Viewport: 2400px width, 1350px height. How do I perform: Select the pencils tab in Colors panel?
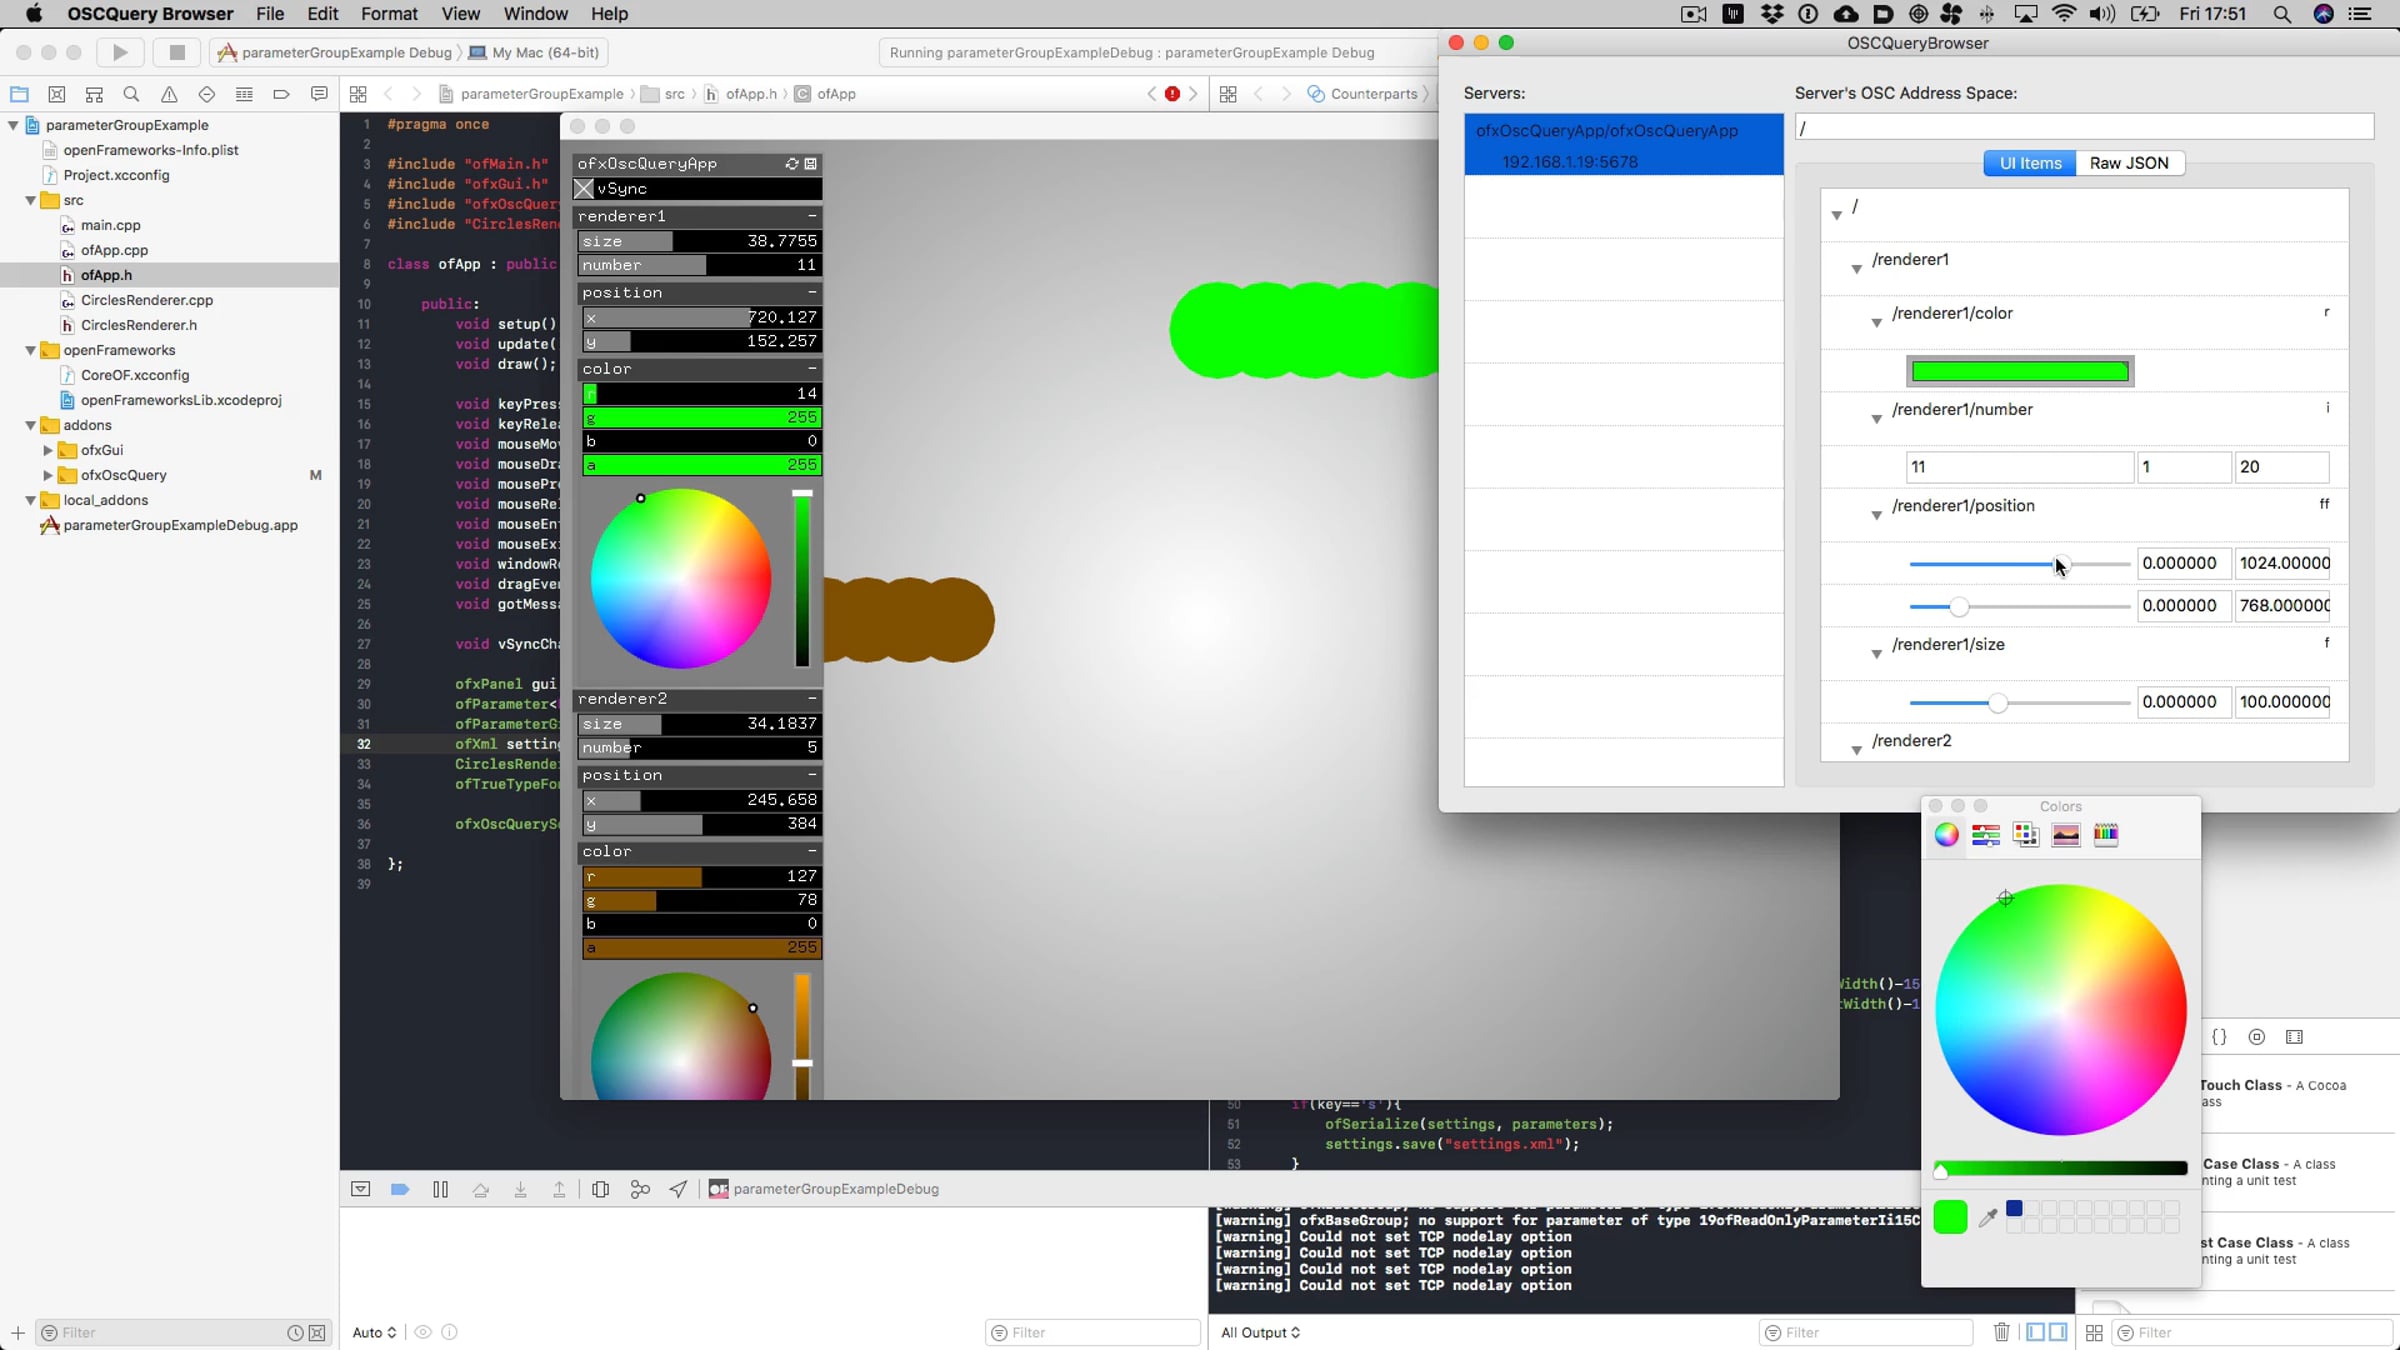(2106, 835)
